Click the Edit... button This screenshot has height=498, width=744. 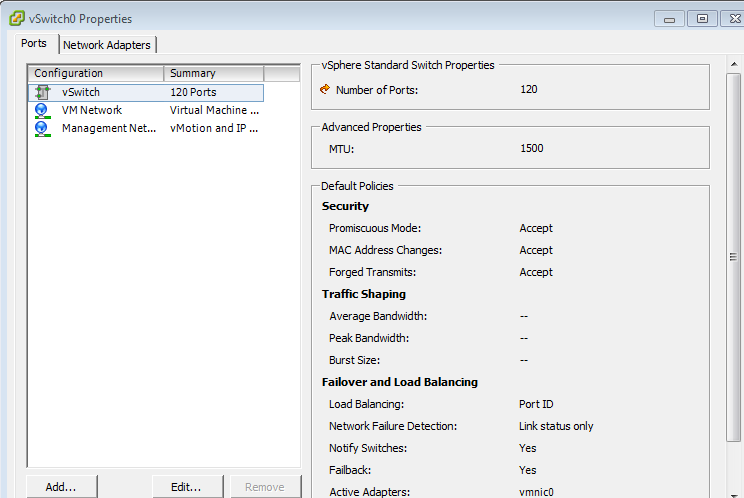(186, 487)
